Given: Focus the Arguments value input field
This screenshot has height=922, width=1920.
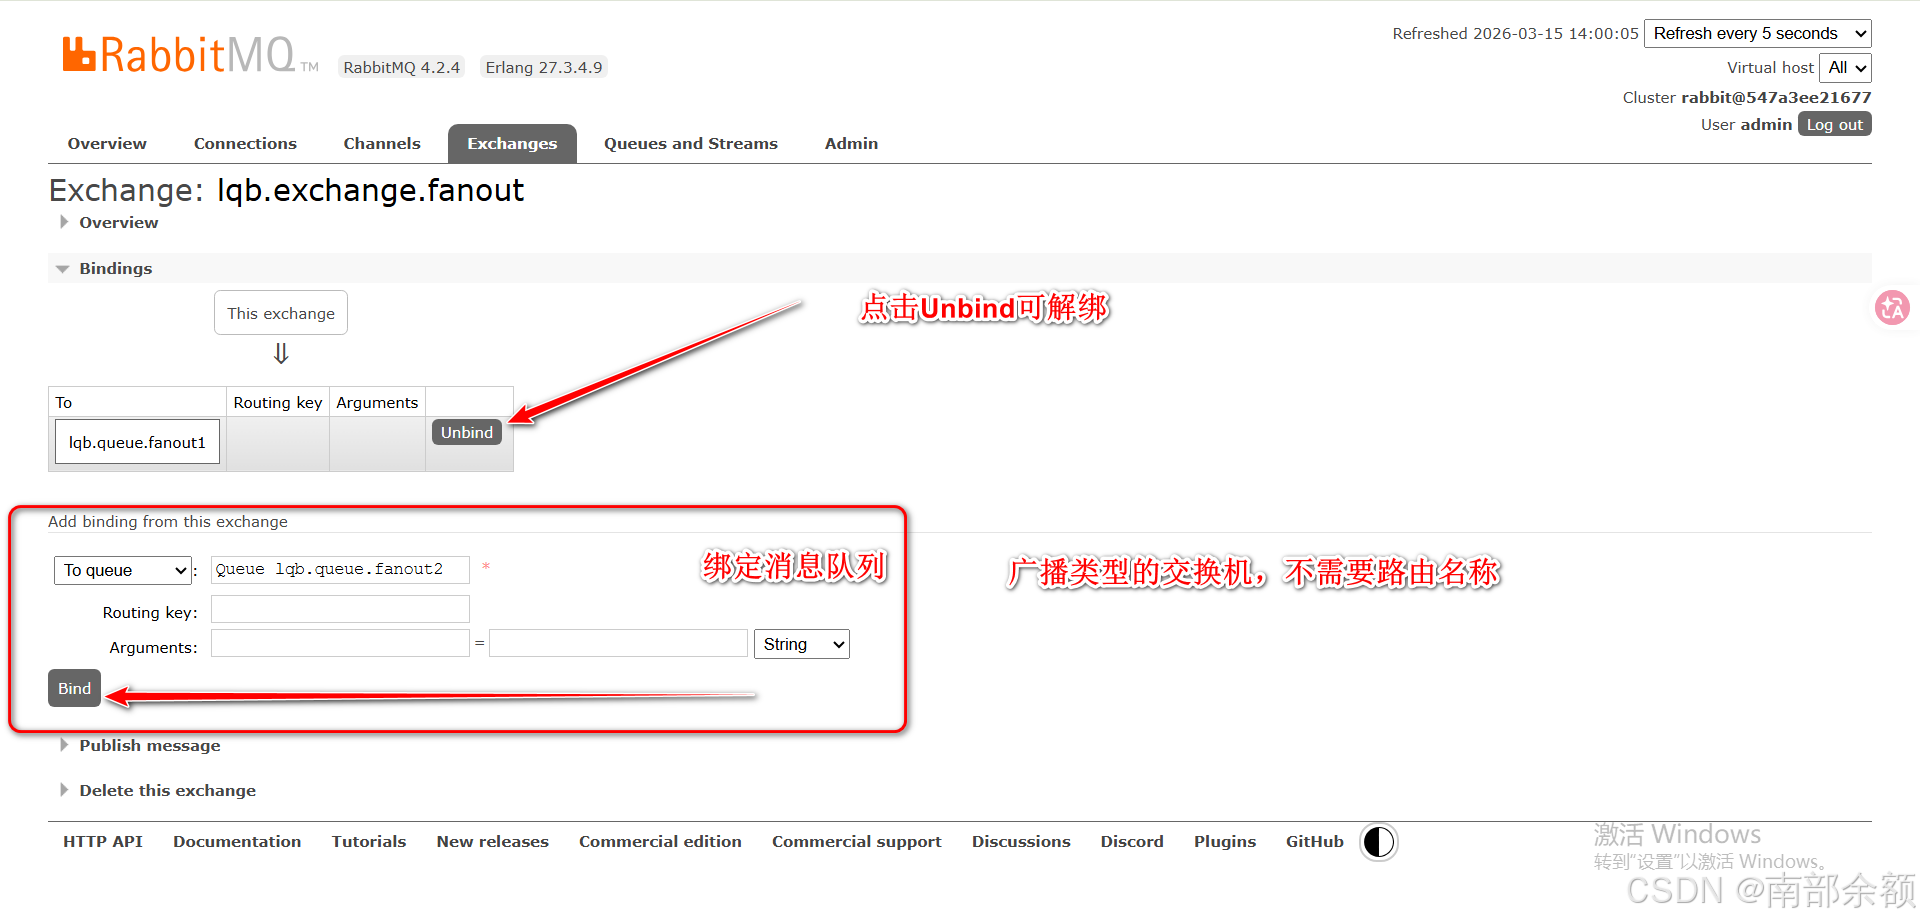Looking at the screenshot, I should point(618,643).
